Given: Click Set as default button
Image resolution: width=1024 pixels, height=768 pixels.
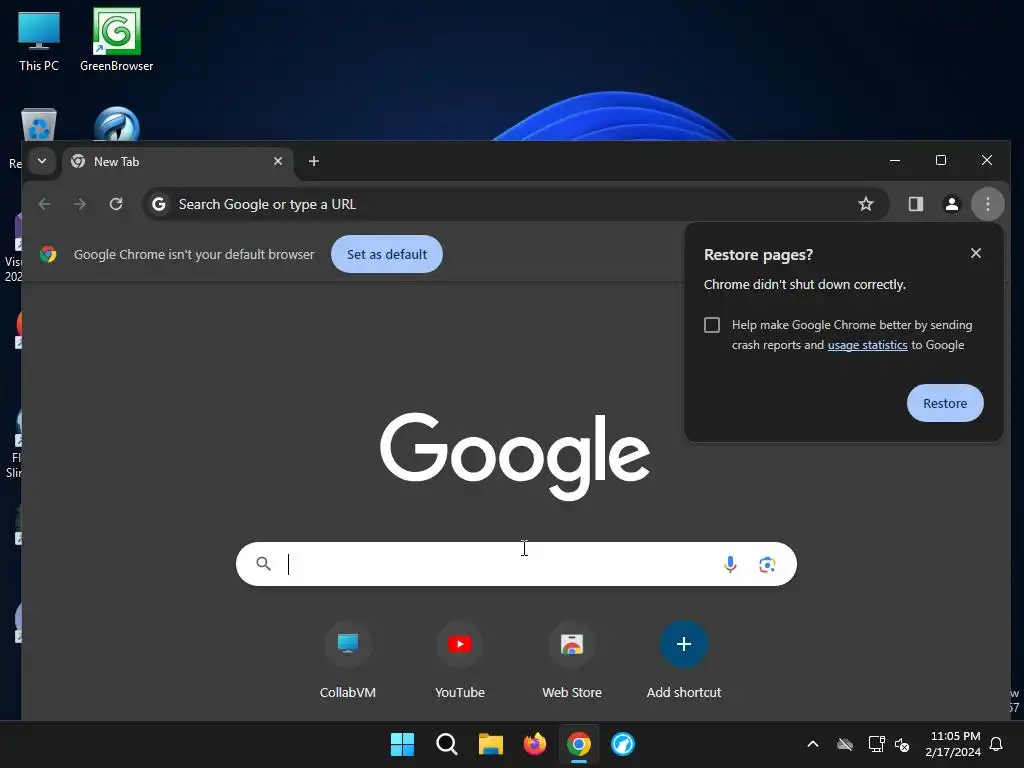Looking at the screenshot, I should 387,254.
